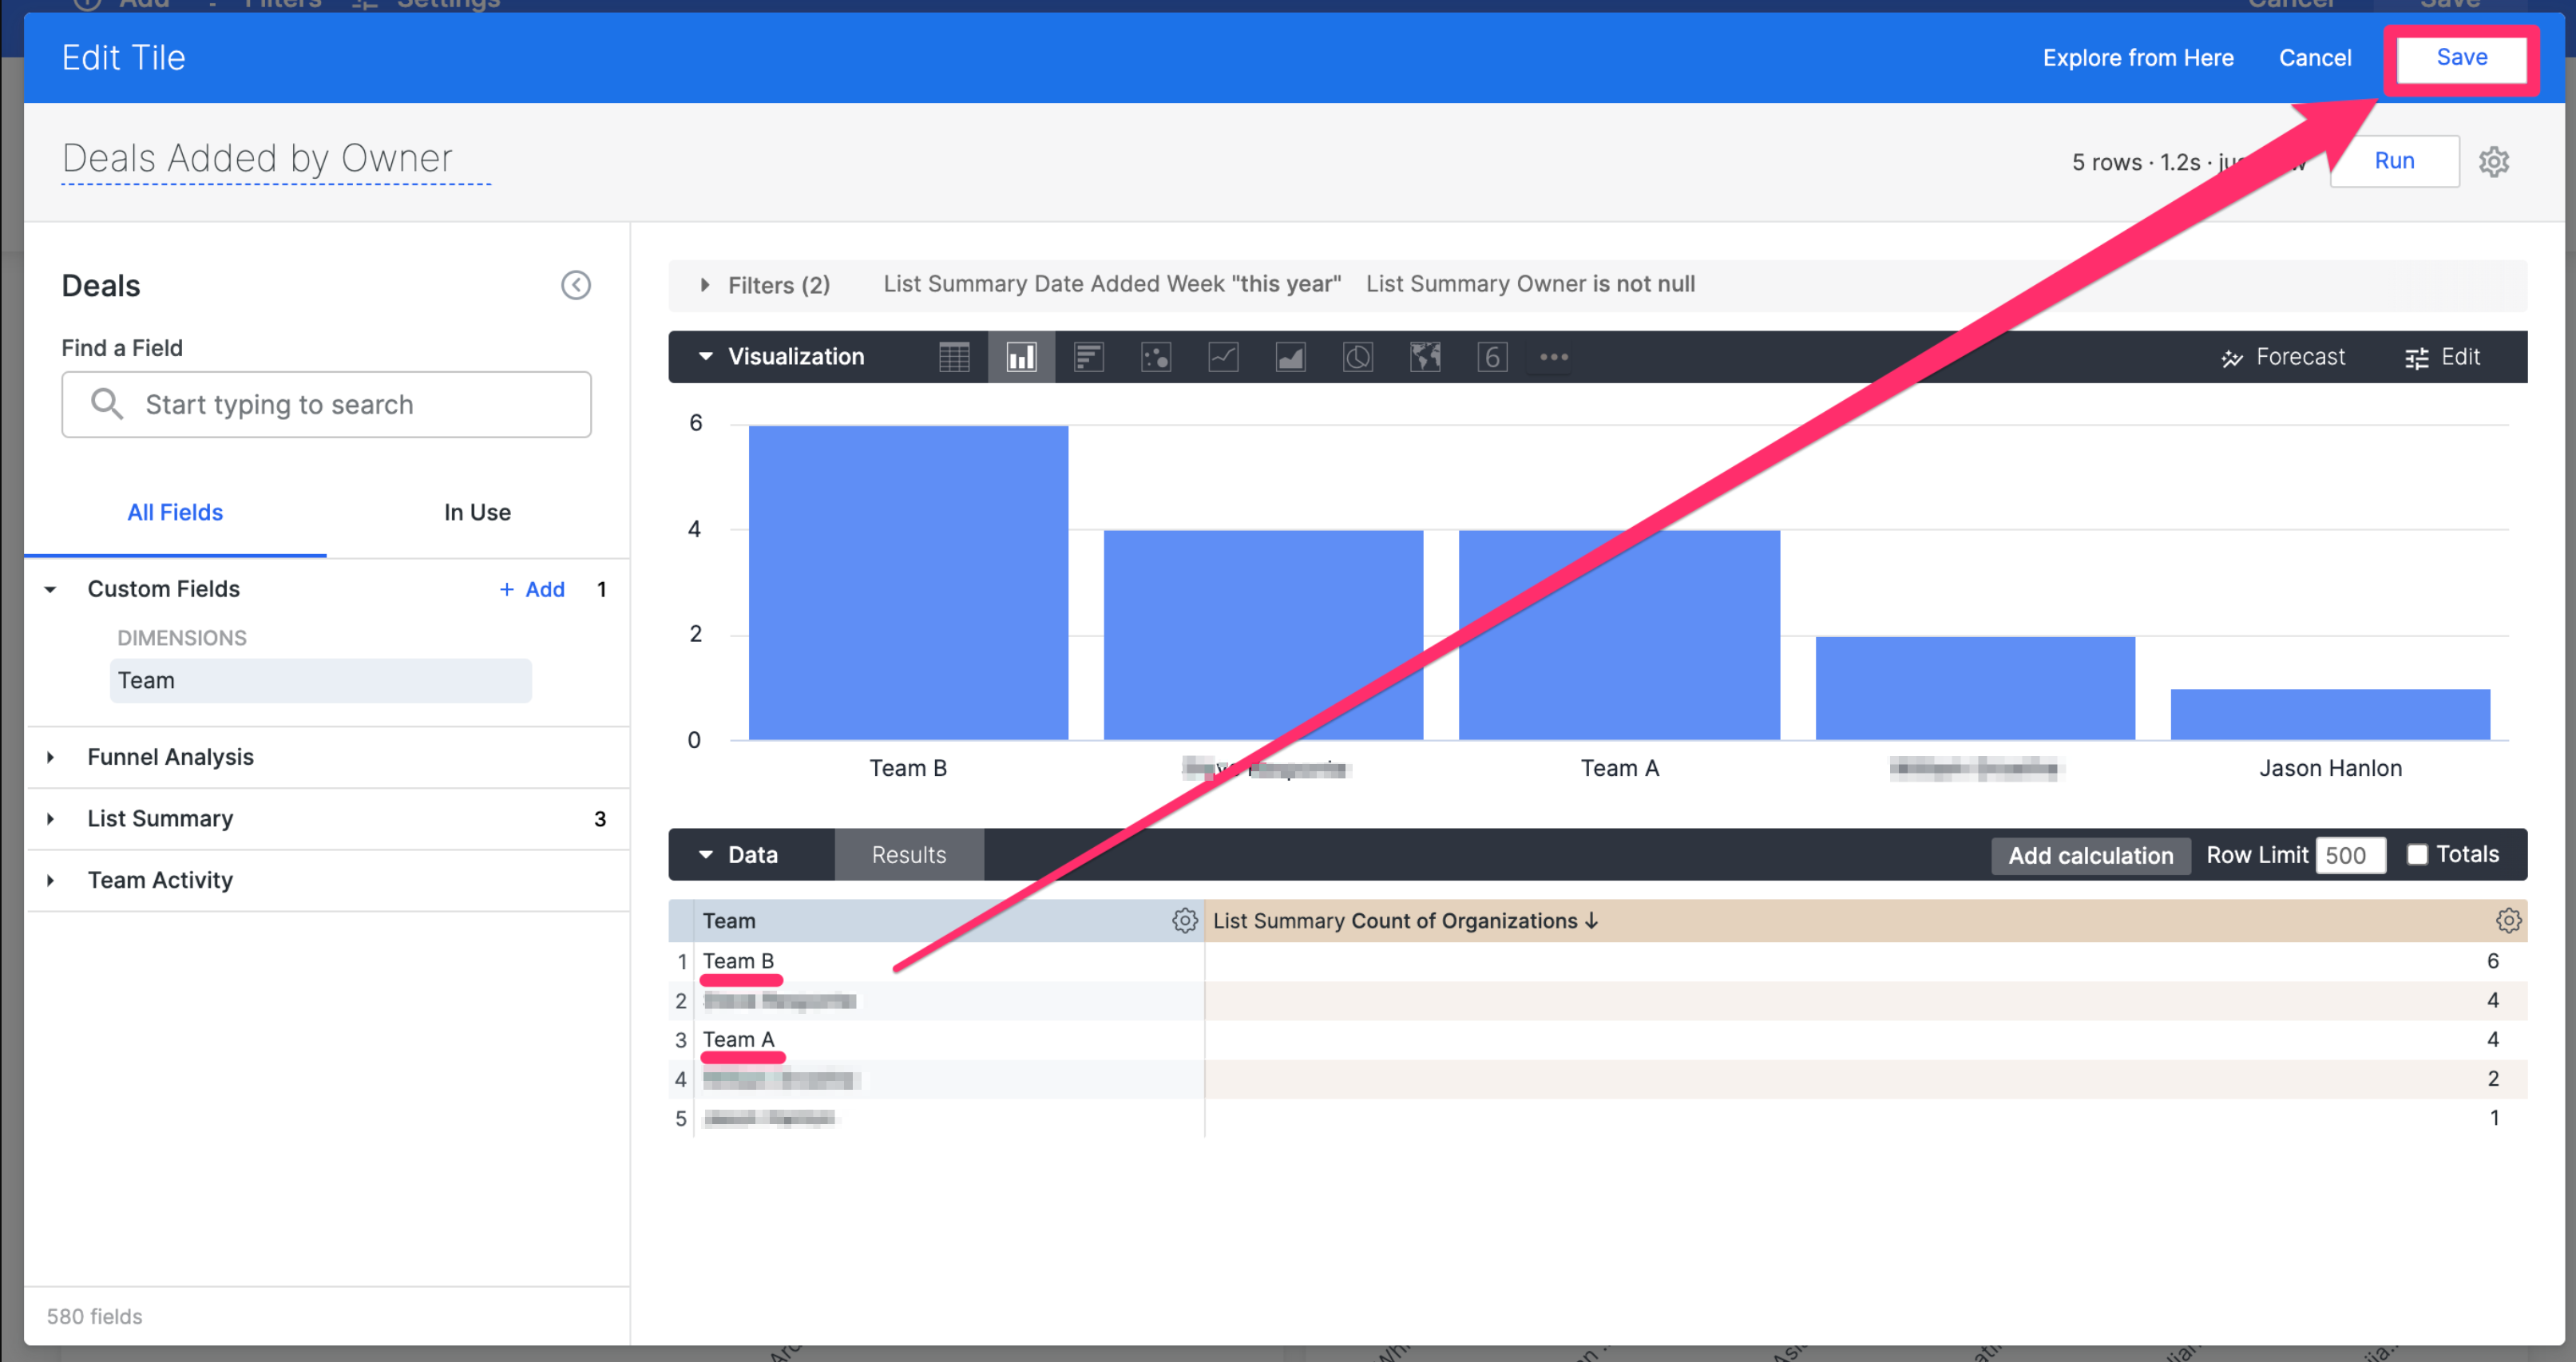The width and height of the screenshot is (2576, 1362).
Task: Select the pie chart visualization
Action: (x=1357, y=357)
